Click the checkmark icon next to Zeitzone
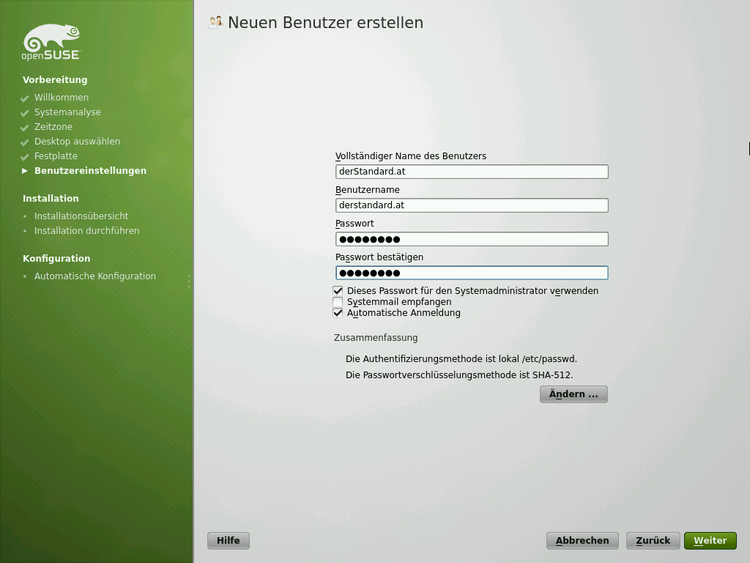This screenshot has height=563, width=750. point(25,128)
